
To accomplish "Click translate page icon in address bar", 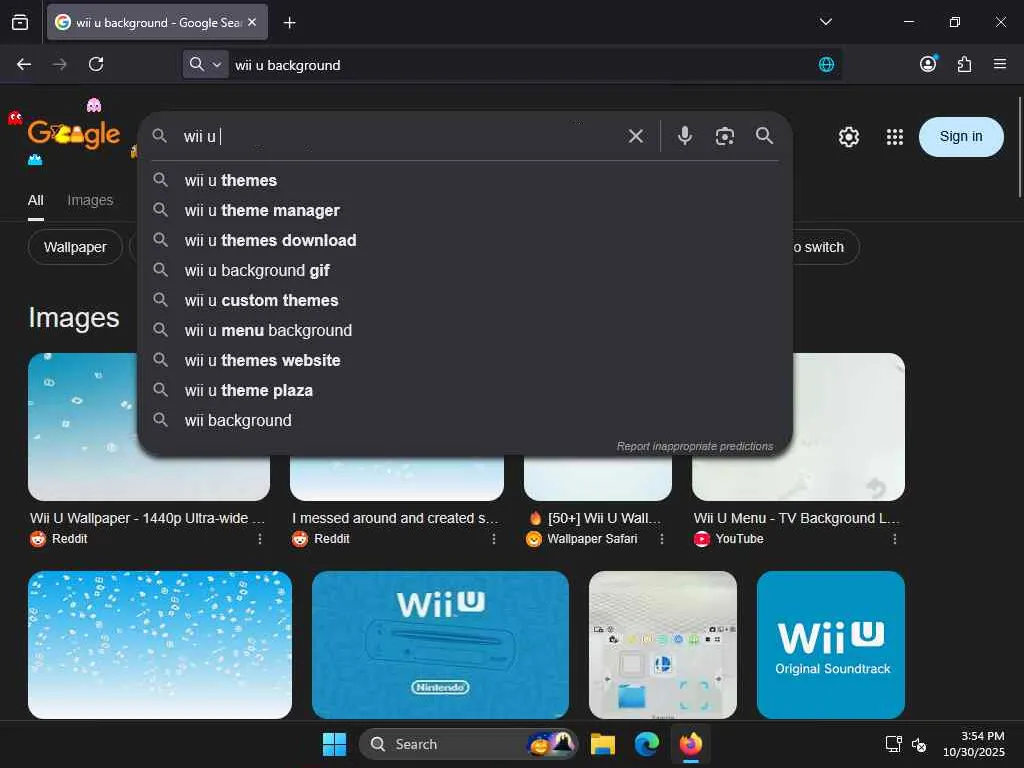I will pos(826,65).
